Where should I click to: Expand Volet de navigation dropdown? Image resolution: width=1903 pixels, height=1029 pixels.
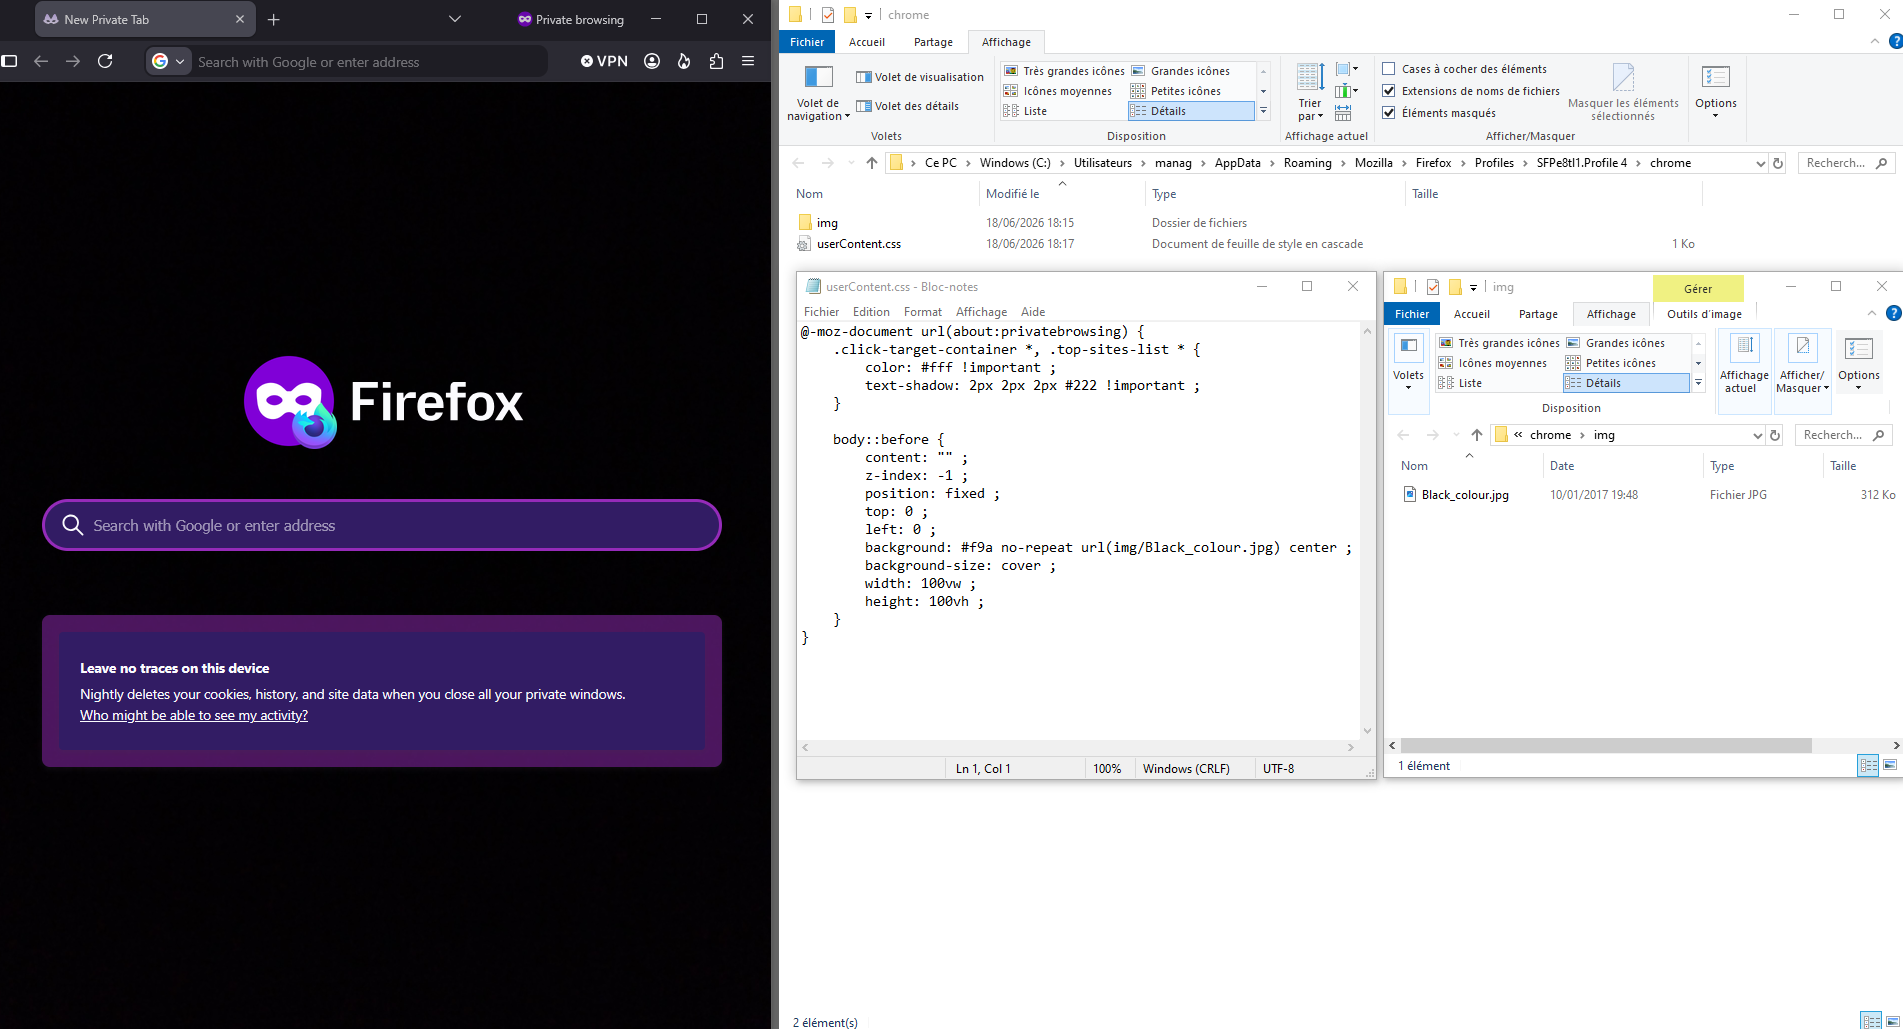tap(818, 91)
